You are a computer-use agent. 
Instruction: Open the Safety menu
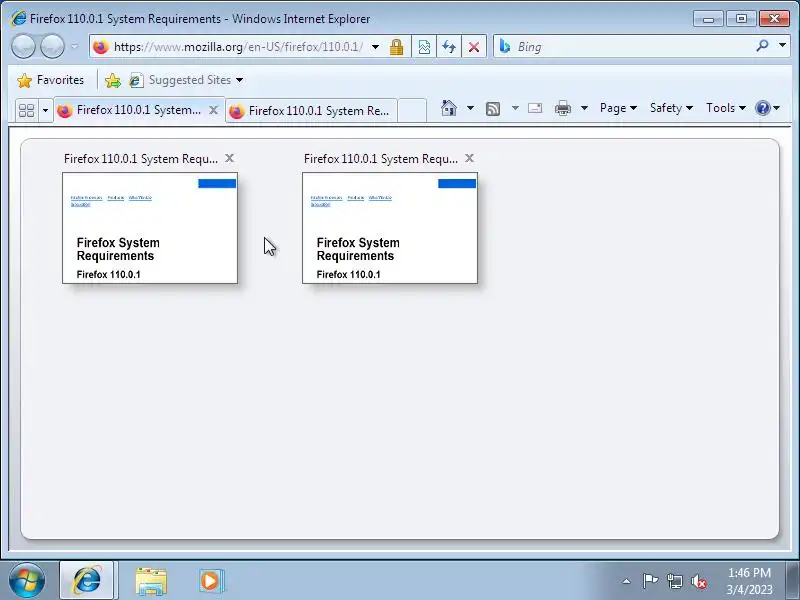click(x=671, y=108)
